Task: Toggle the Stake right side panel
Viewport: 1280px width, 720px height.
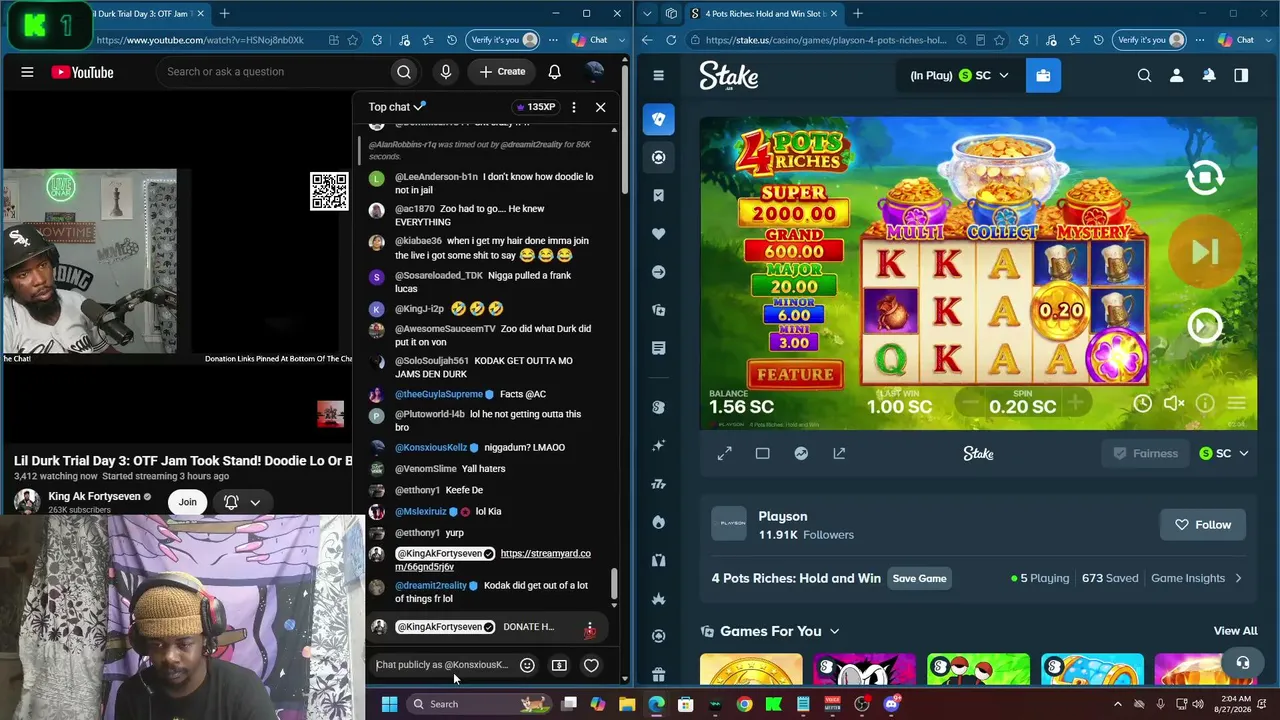Action: click(x=1241, y=75)
